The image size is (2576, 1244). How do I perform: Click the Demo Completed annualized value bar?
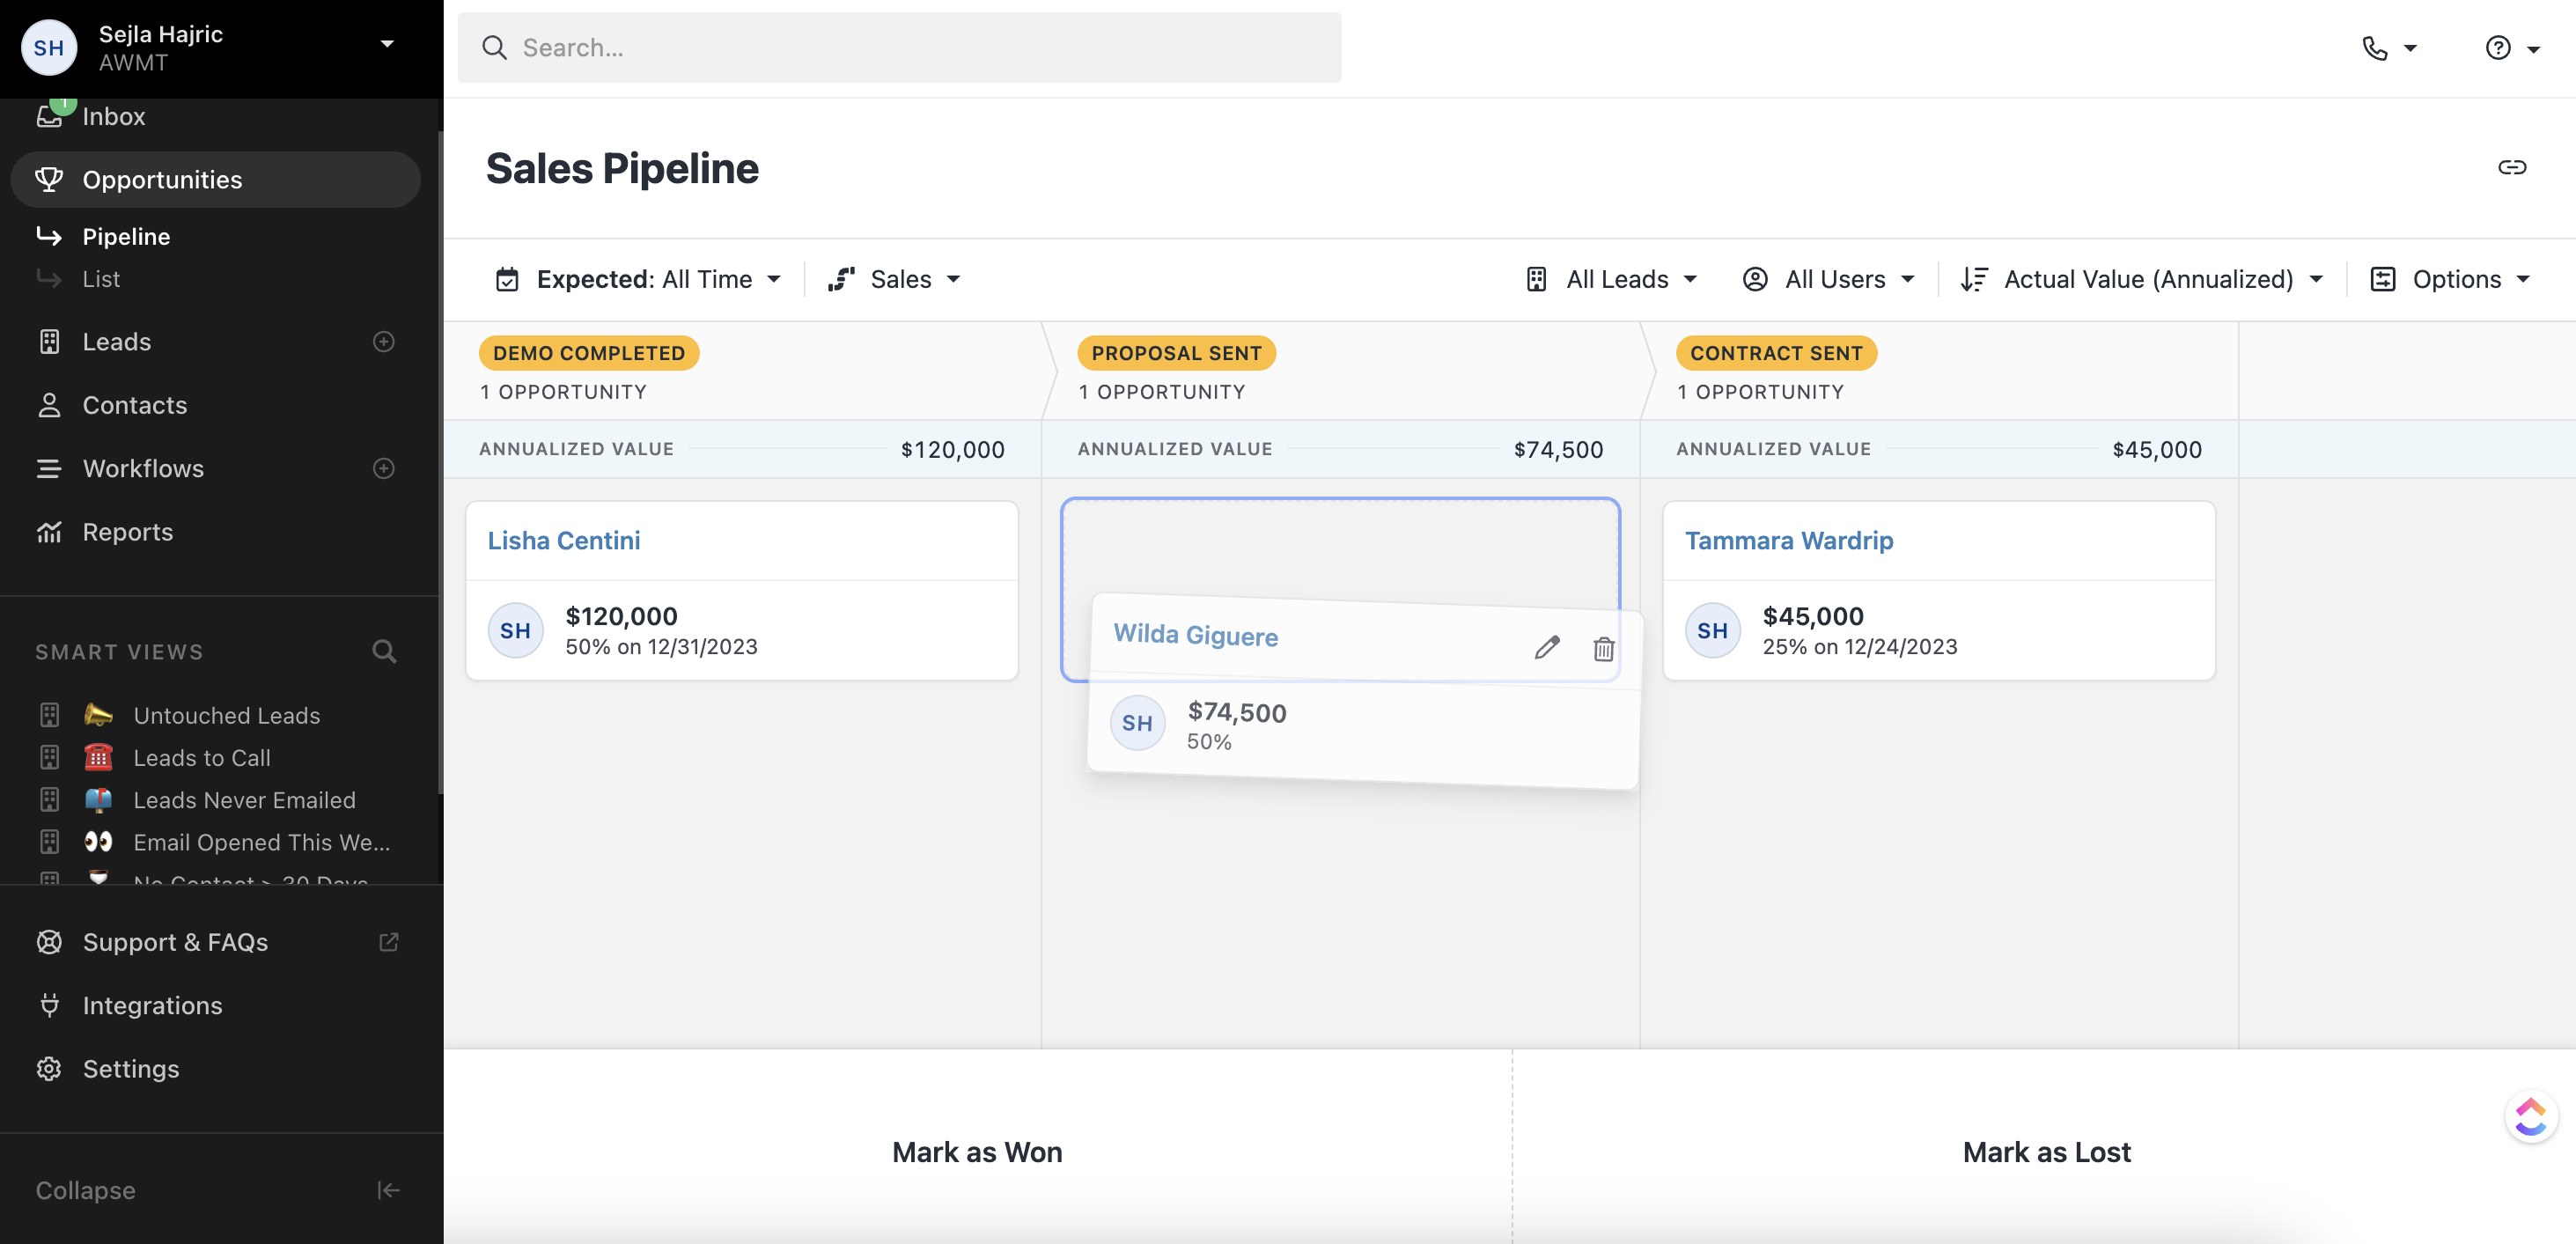click(742, 449)
